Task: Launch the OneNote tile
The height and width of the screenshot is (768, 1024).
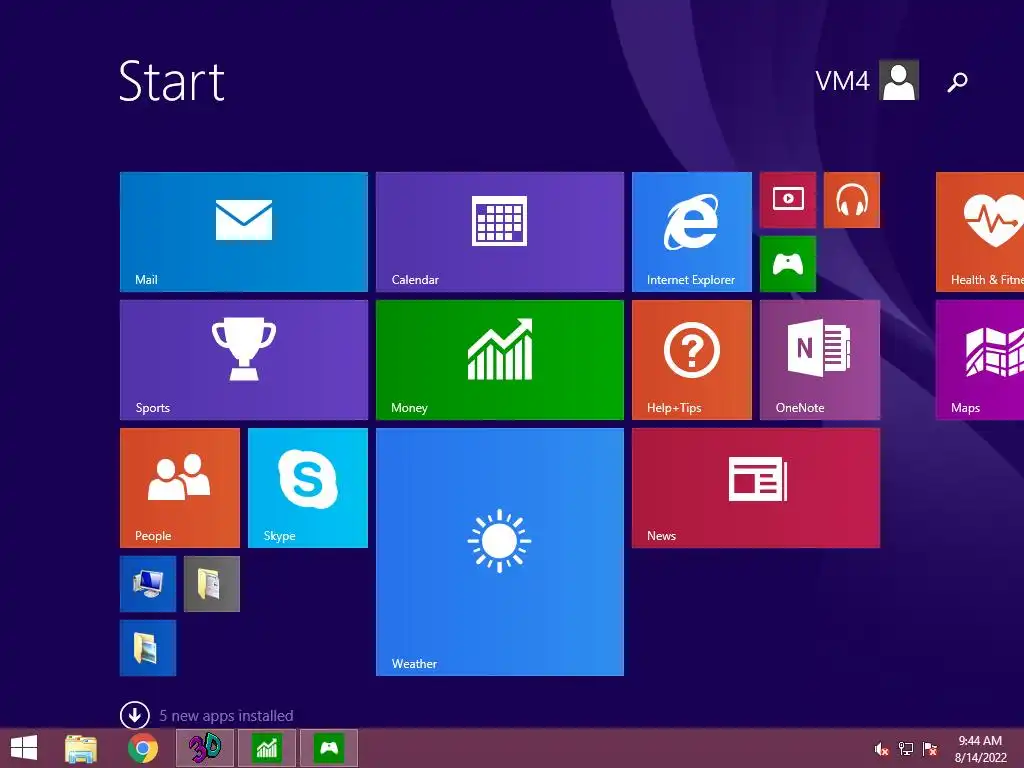Action: click(820, 360)
